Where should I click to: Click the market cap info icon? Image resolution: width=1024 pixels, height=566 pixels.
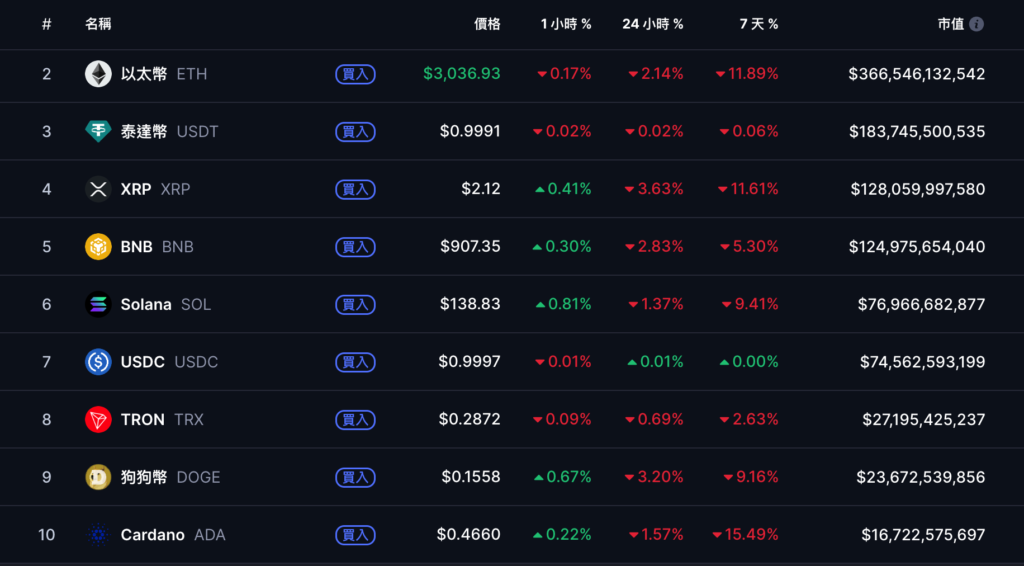point(976,24)
